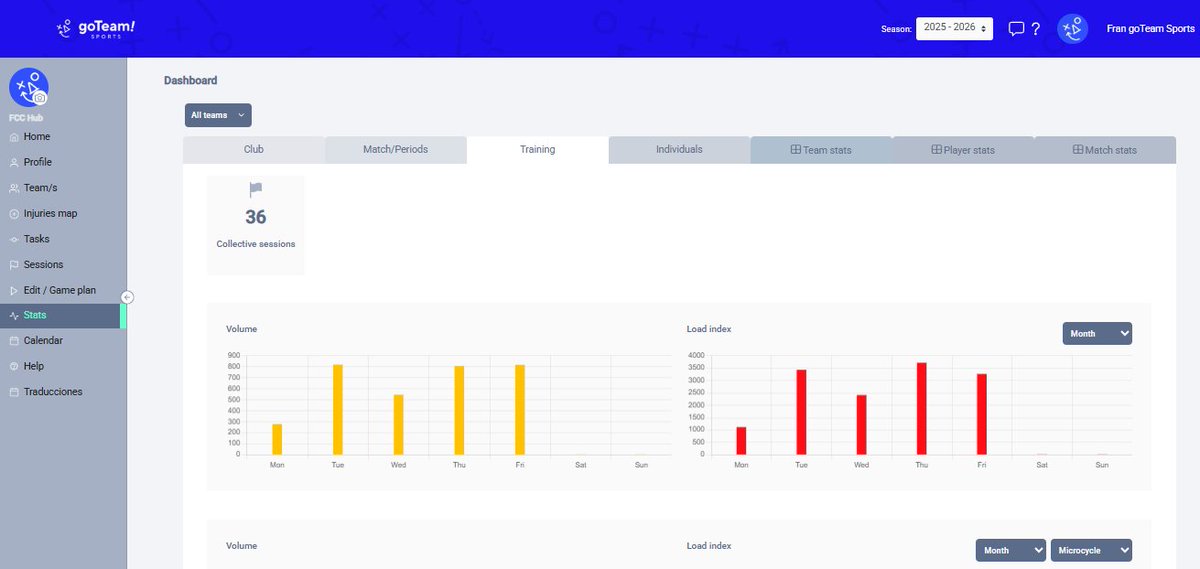The width and height of the screenshot is (1200, 569).
Task: Click the 36 Collective sessions card
Action: [x=256, y=225]
